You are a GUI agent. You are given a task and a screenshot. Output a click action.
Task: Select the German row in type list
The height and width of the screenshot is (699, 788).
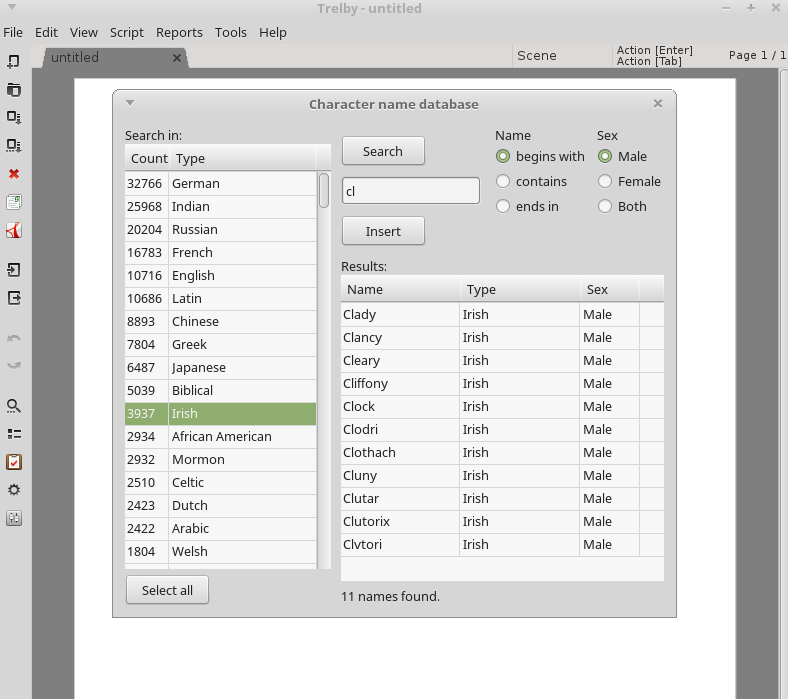point(221,183)
